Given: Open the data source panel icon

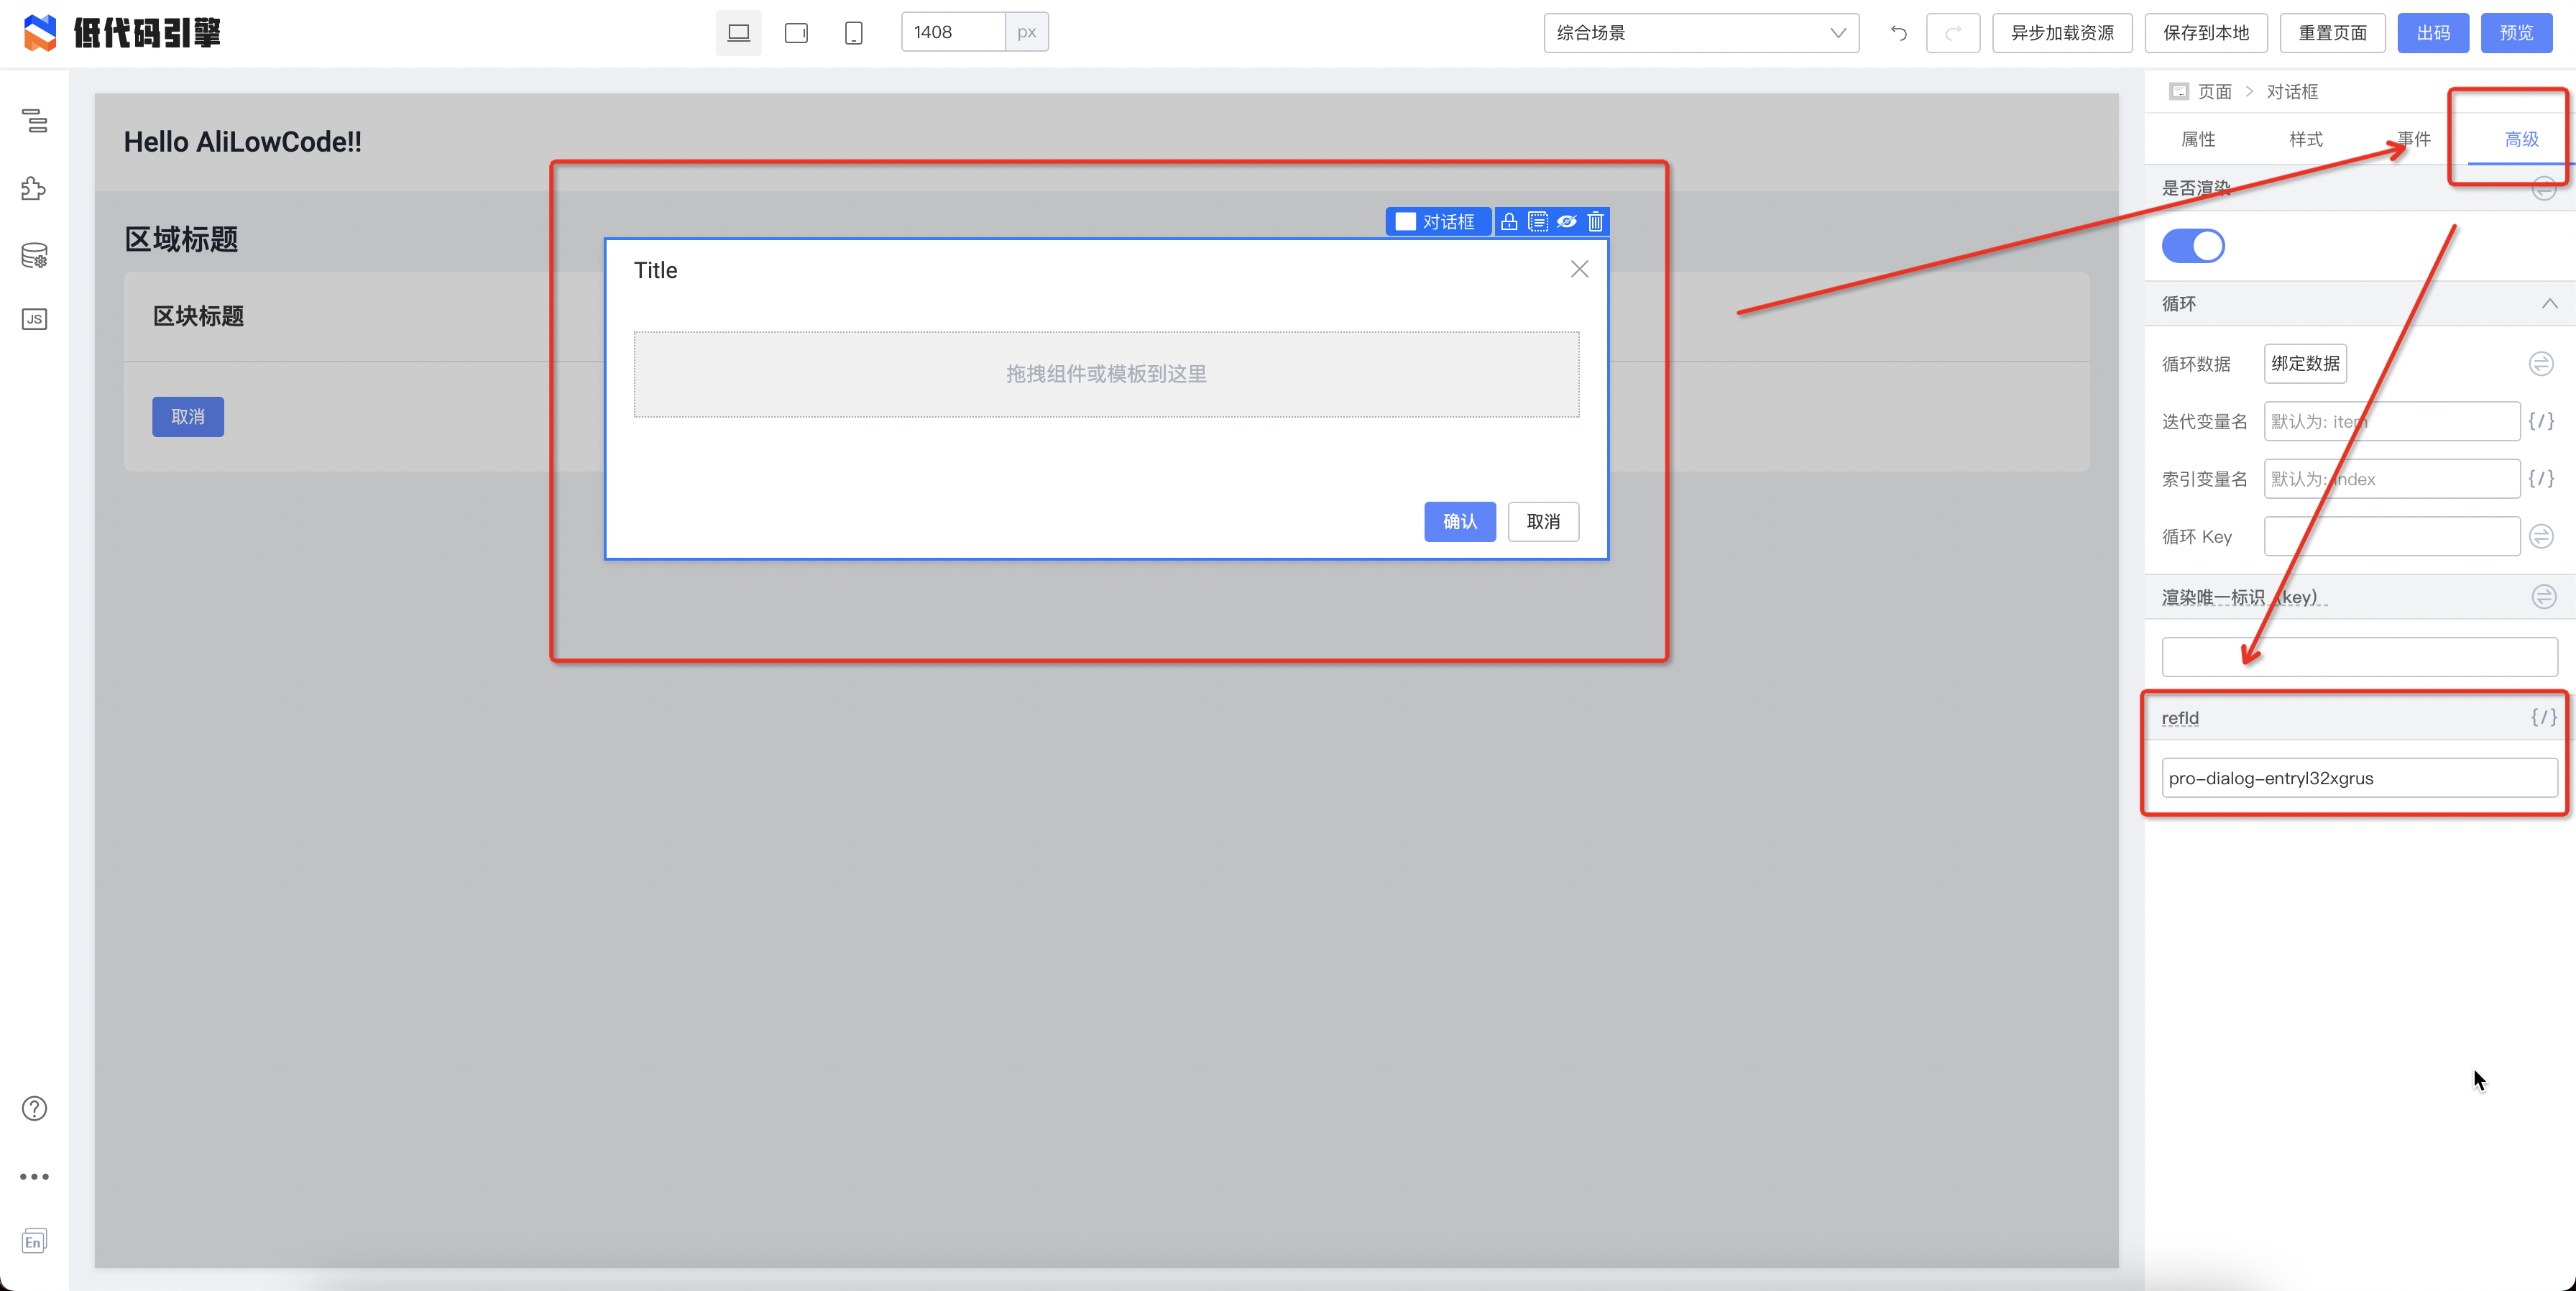Looking at the screenshot, I should (34, 255).
